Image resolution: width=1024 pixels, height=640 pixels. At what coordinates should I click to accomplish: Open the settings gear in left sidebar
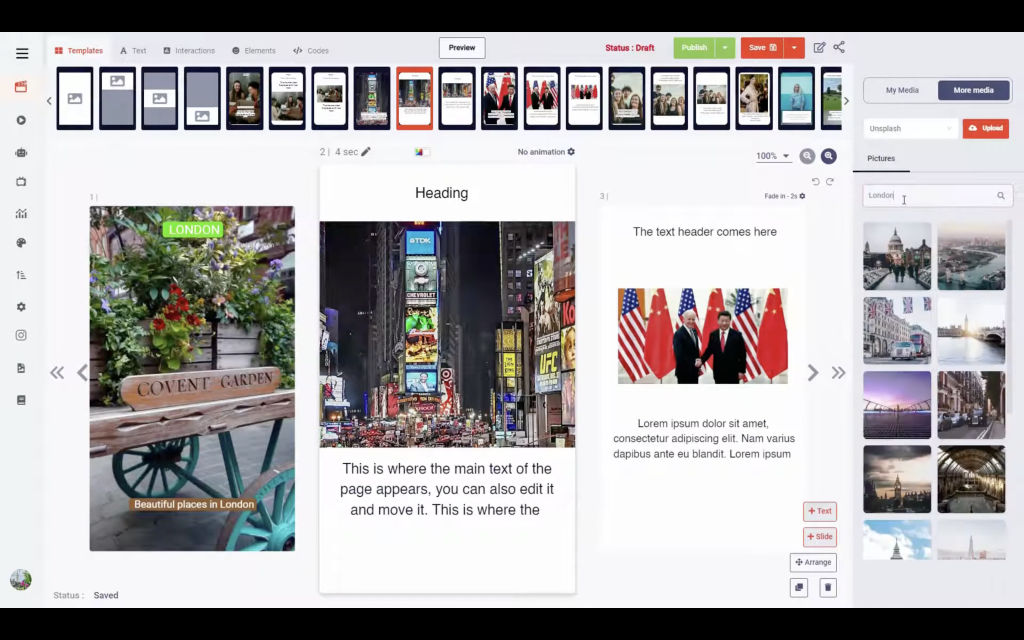21,306
